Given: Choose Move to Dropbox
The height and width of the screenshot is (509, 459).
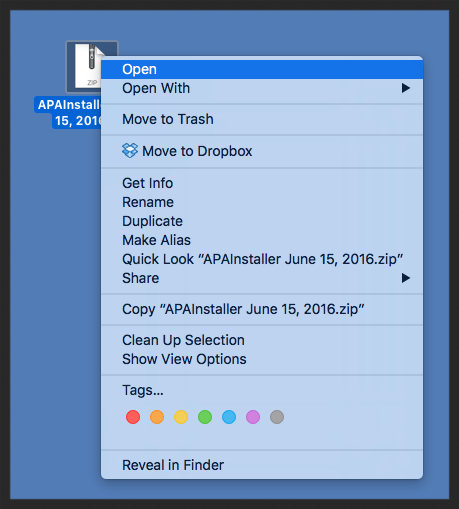Looking at the screenshot, I should click(x=262, y=151).
